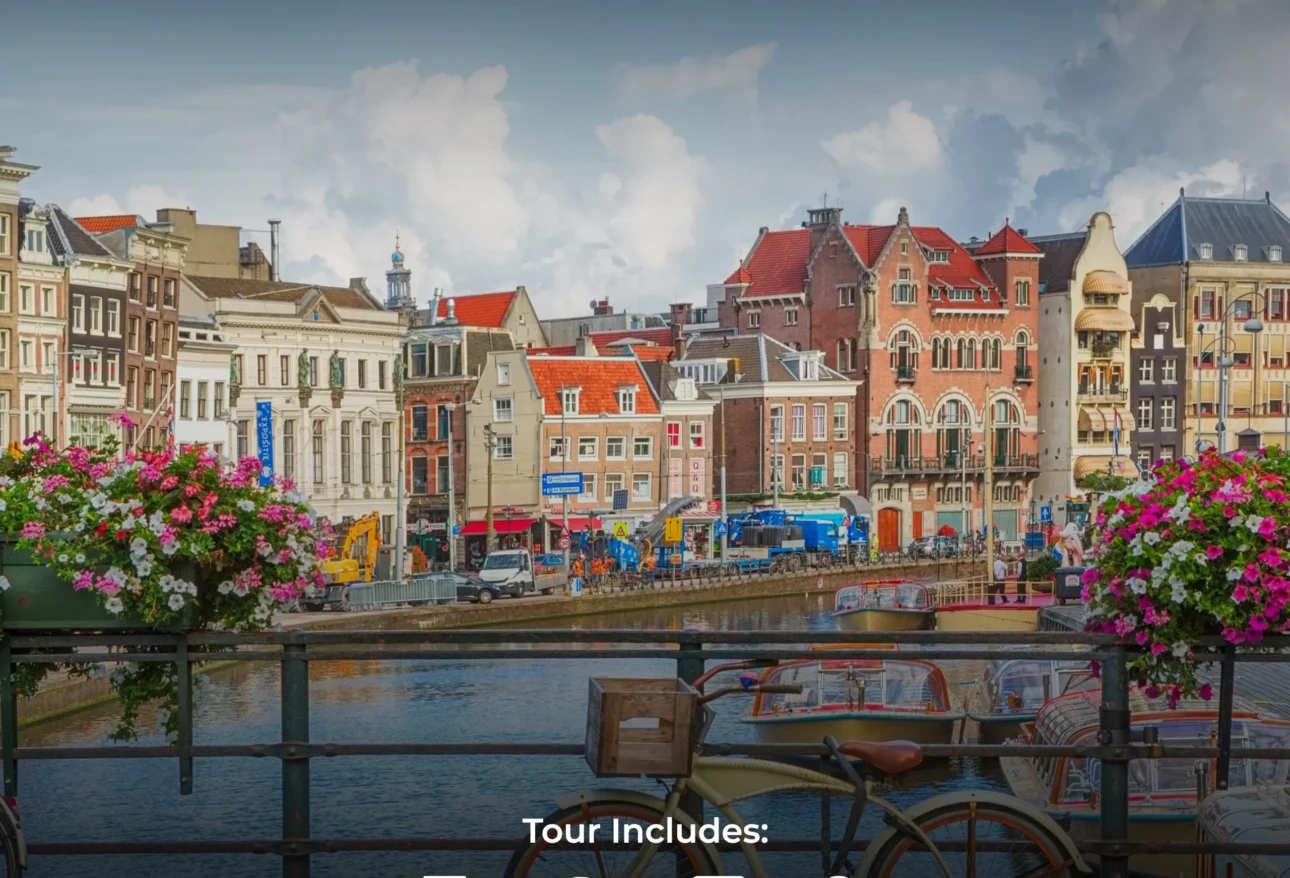Click the fourth icon below Tour Includes

pyautogui.click(x=840, y=875)
